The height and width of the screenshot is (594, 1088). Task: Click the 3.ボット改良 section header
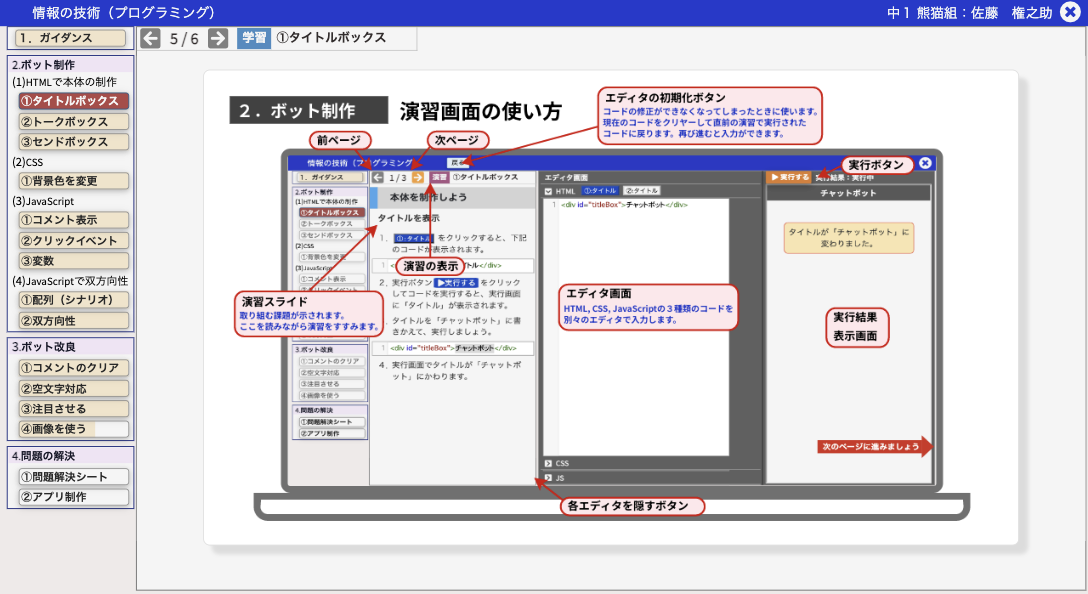[x=71, y=346]
